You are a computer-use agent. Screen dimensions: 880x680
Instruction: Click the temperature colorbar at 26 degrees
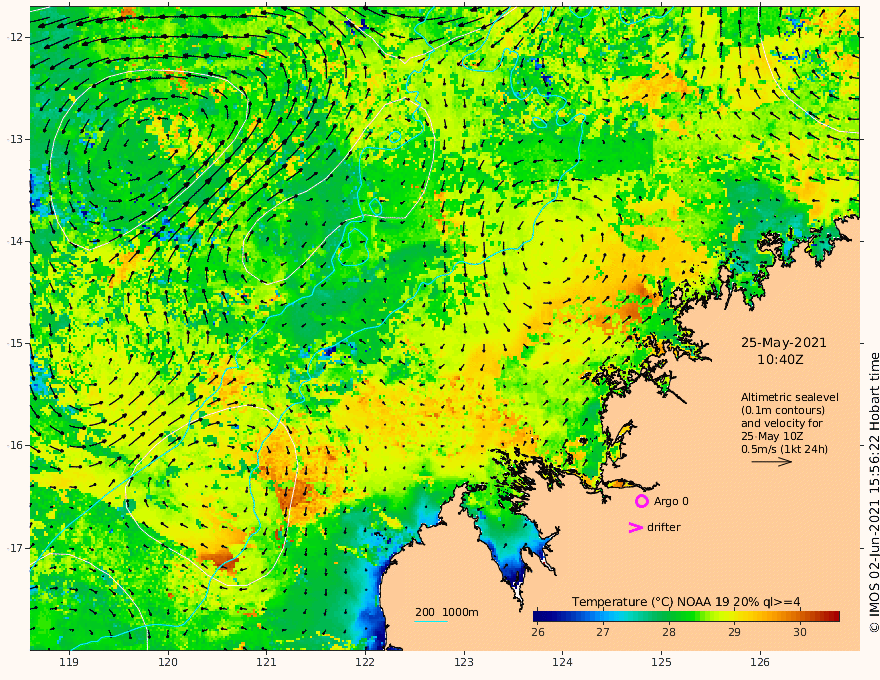[x=538, y=617]
